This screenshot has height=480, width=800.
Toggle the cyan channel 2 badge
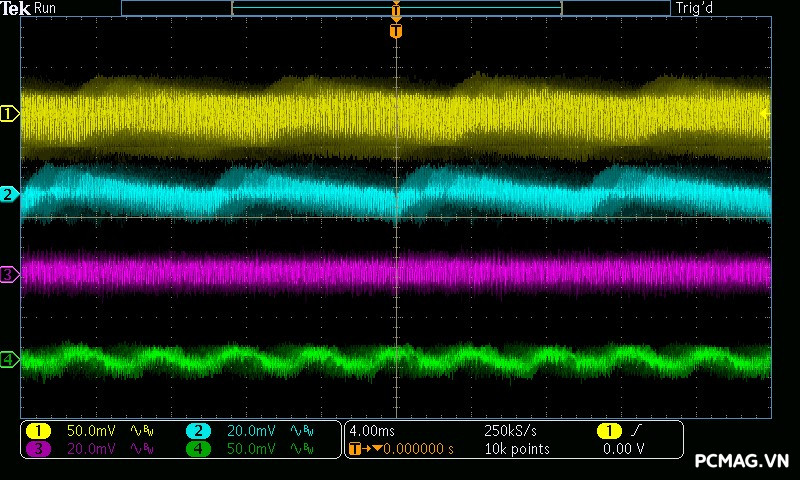198,430
